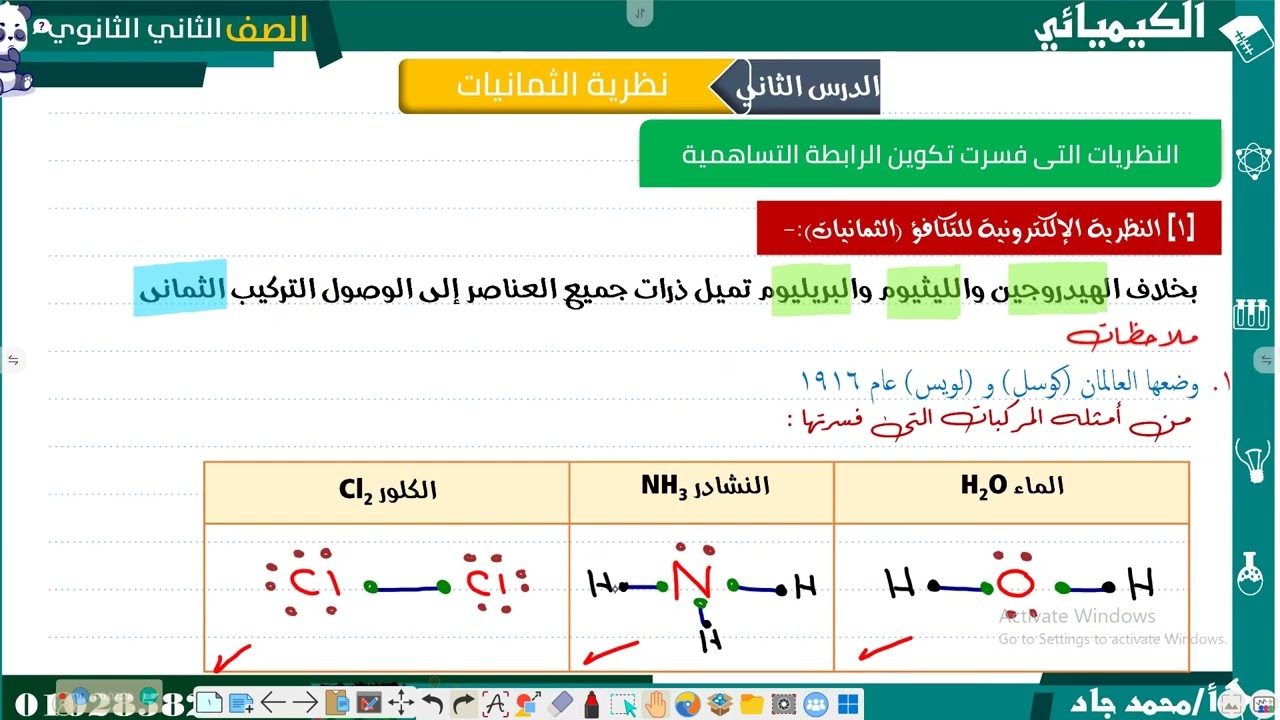Image resolution: width=1280 pixels, height=720 pixels.
Task: Go to previous page with left arrow
Action: click(x=273, y=704)
